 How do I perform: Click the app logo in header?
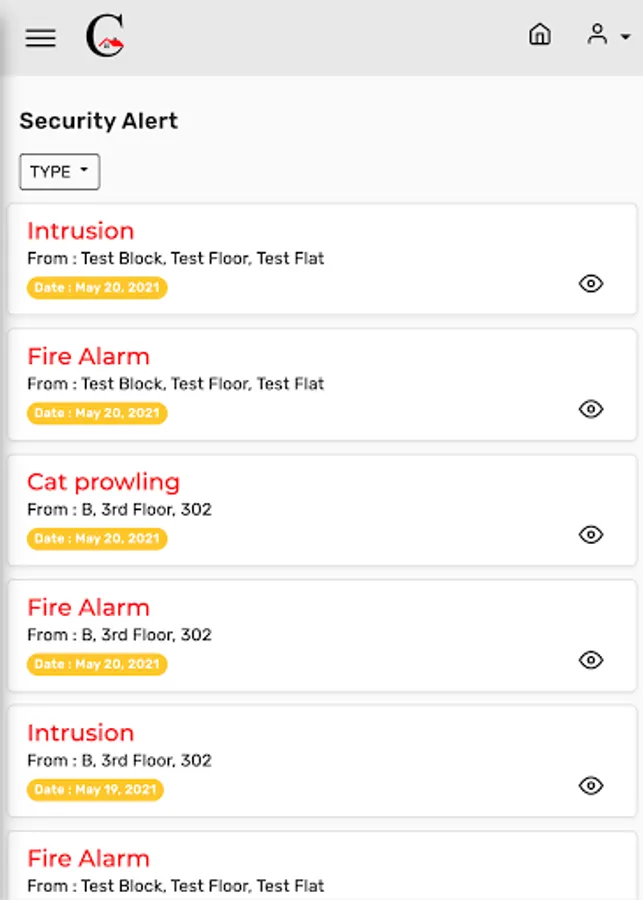tap(105, 37)
